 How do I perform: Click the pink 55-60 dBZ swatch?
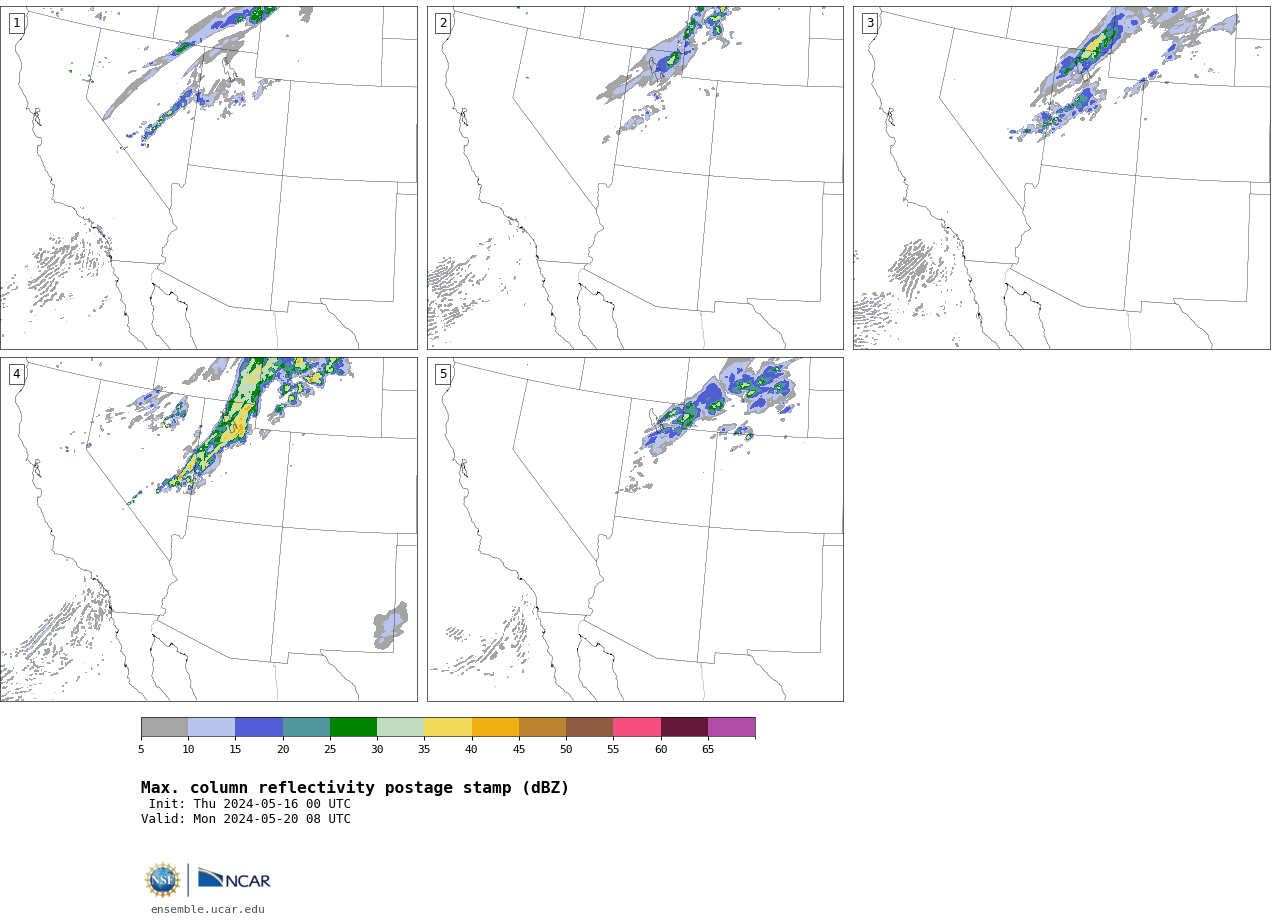(x=637, y=727)
